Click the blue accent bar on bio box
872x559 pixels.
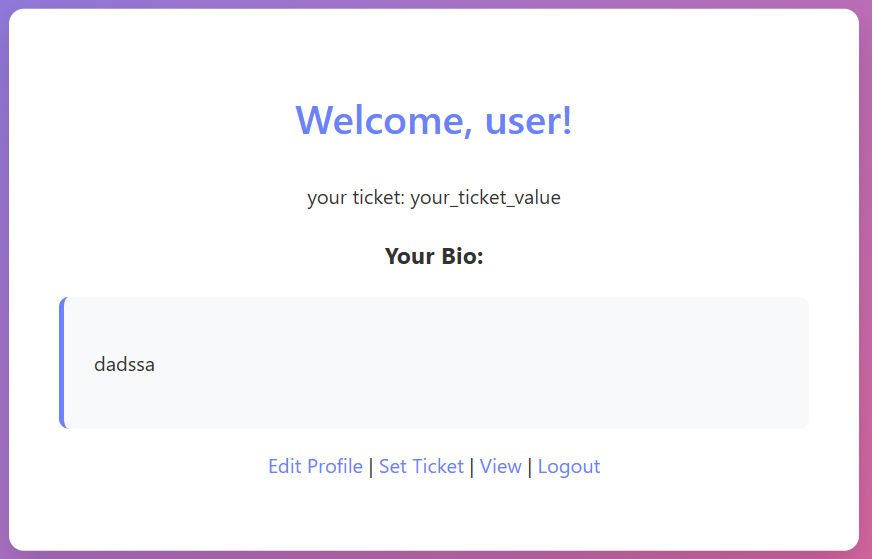62,363
